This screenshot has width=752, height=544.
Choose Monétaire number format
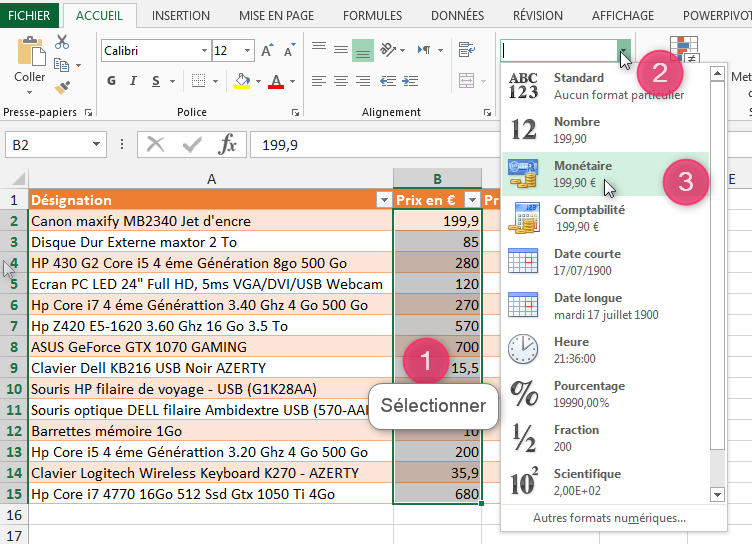click(x=605, y=174)
